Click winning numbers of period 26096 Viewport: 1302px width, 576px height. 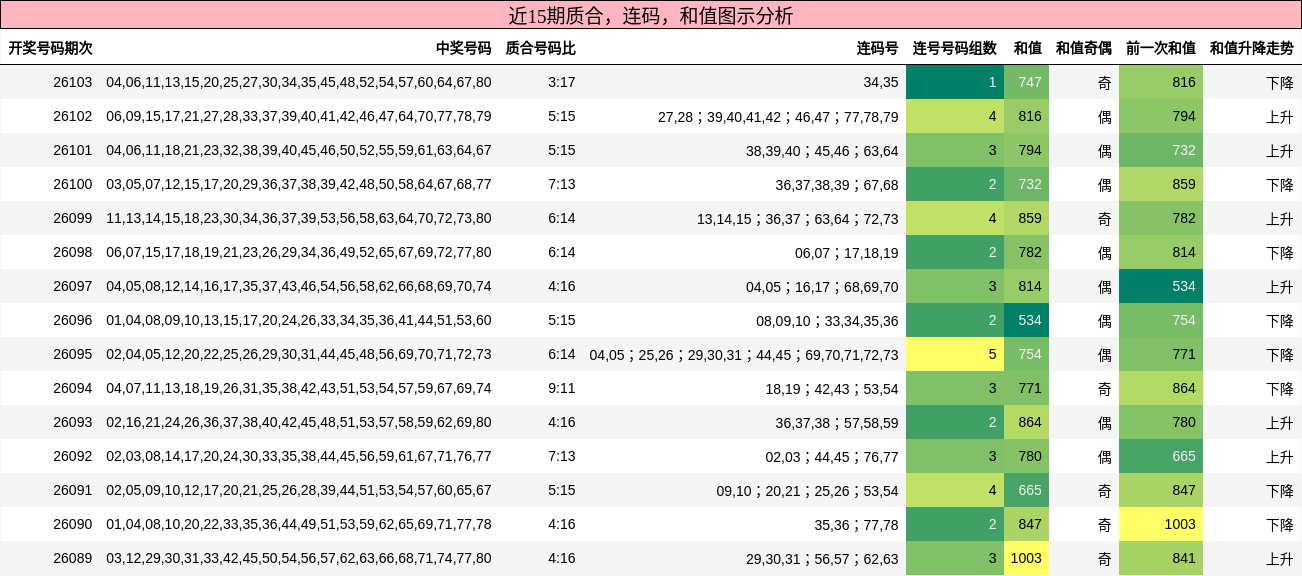[x=299, y=320]
